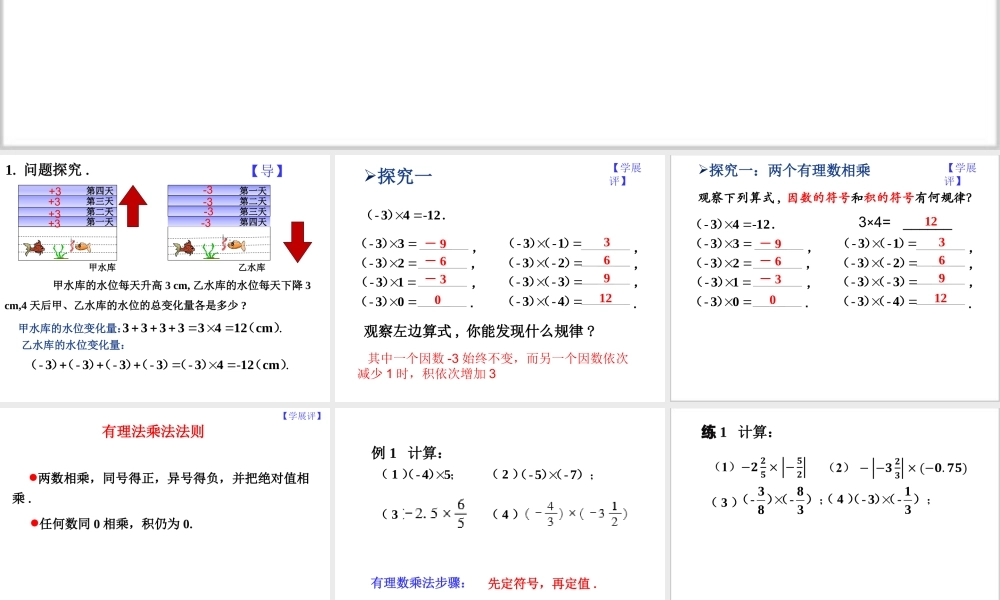Click the red bullet before 任何数同0相乘
The height and width of the screenshot is (600, 1000).
[33, 522]
